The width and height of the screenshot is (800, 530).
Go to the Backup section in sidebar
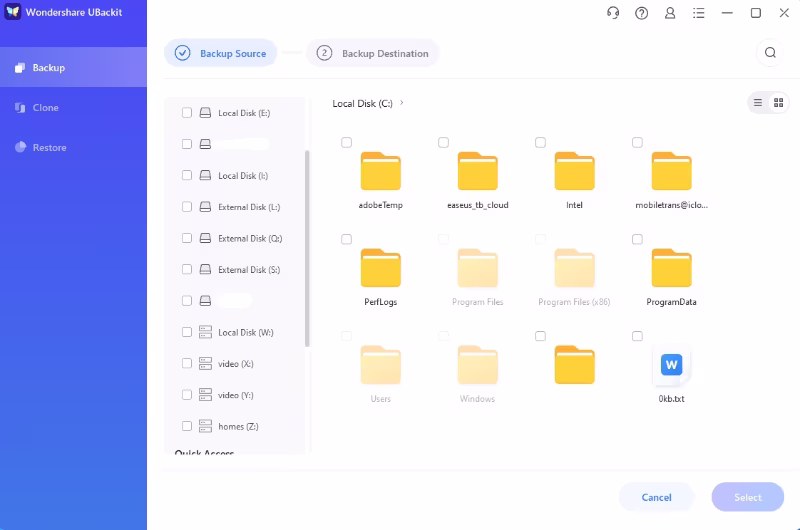(73, 67)
